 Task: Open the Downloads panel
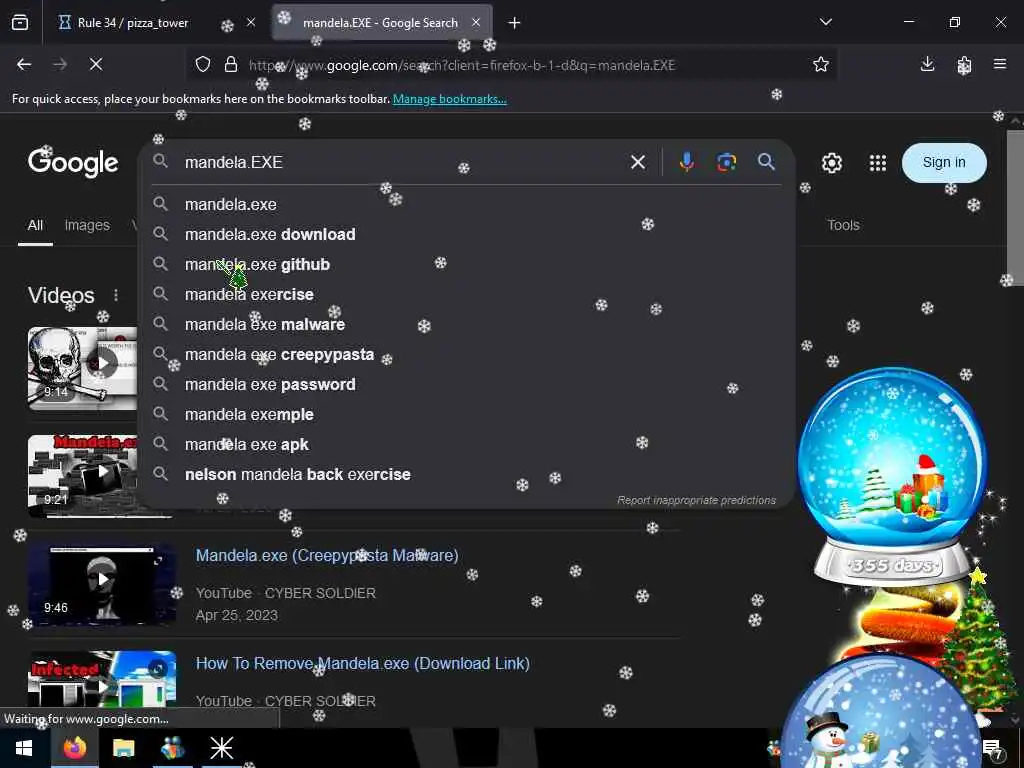coord(927,64)
